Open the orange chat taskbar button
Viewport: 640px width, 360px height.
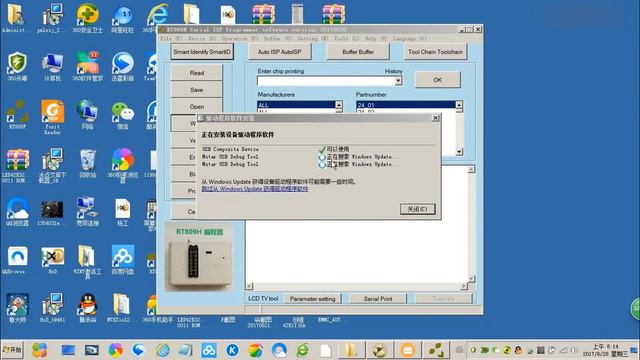pos(408,350)
